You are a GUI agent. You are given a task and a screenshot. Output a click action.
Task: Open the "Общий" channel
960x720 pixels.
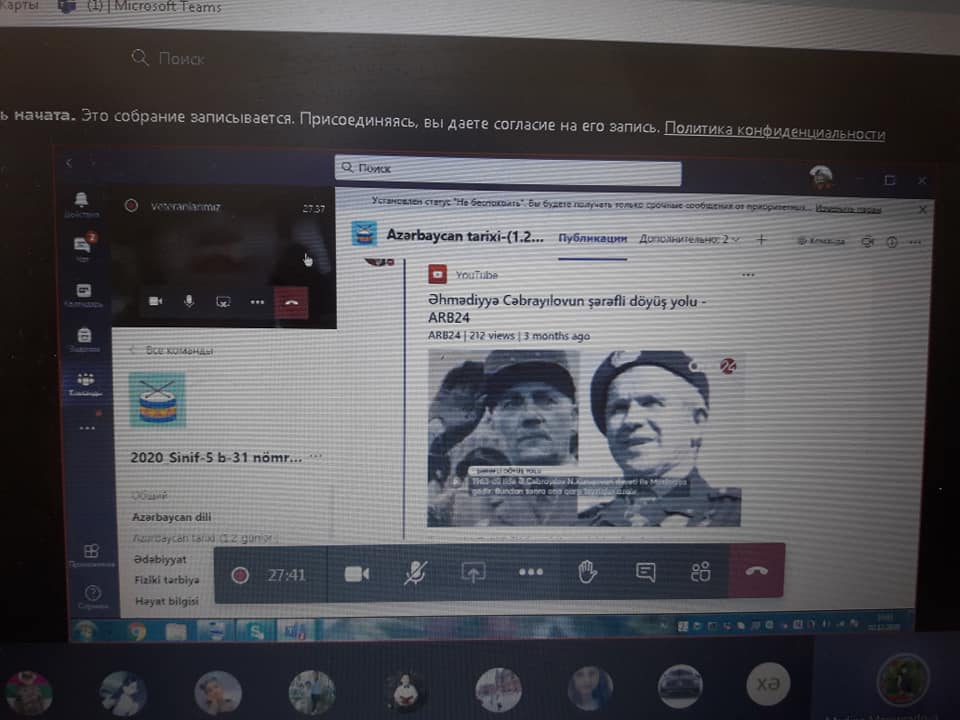[150, 496]
